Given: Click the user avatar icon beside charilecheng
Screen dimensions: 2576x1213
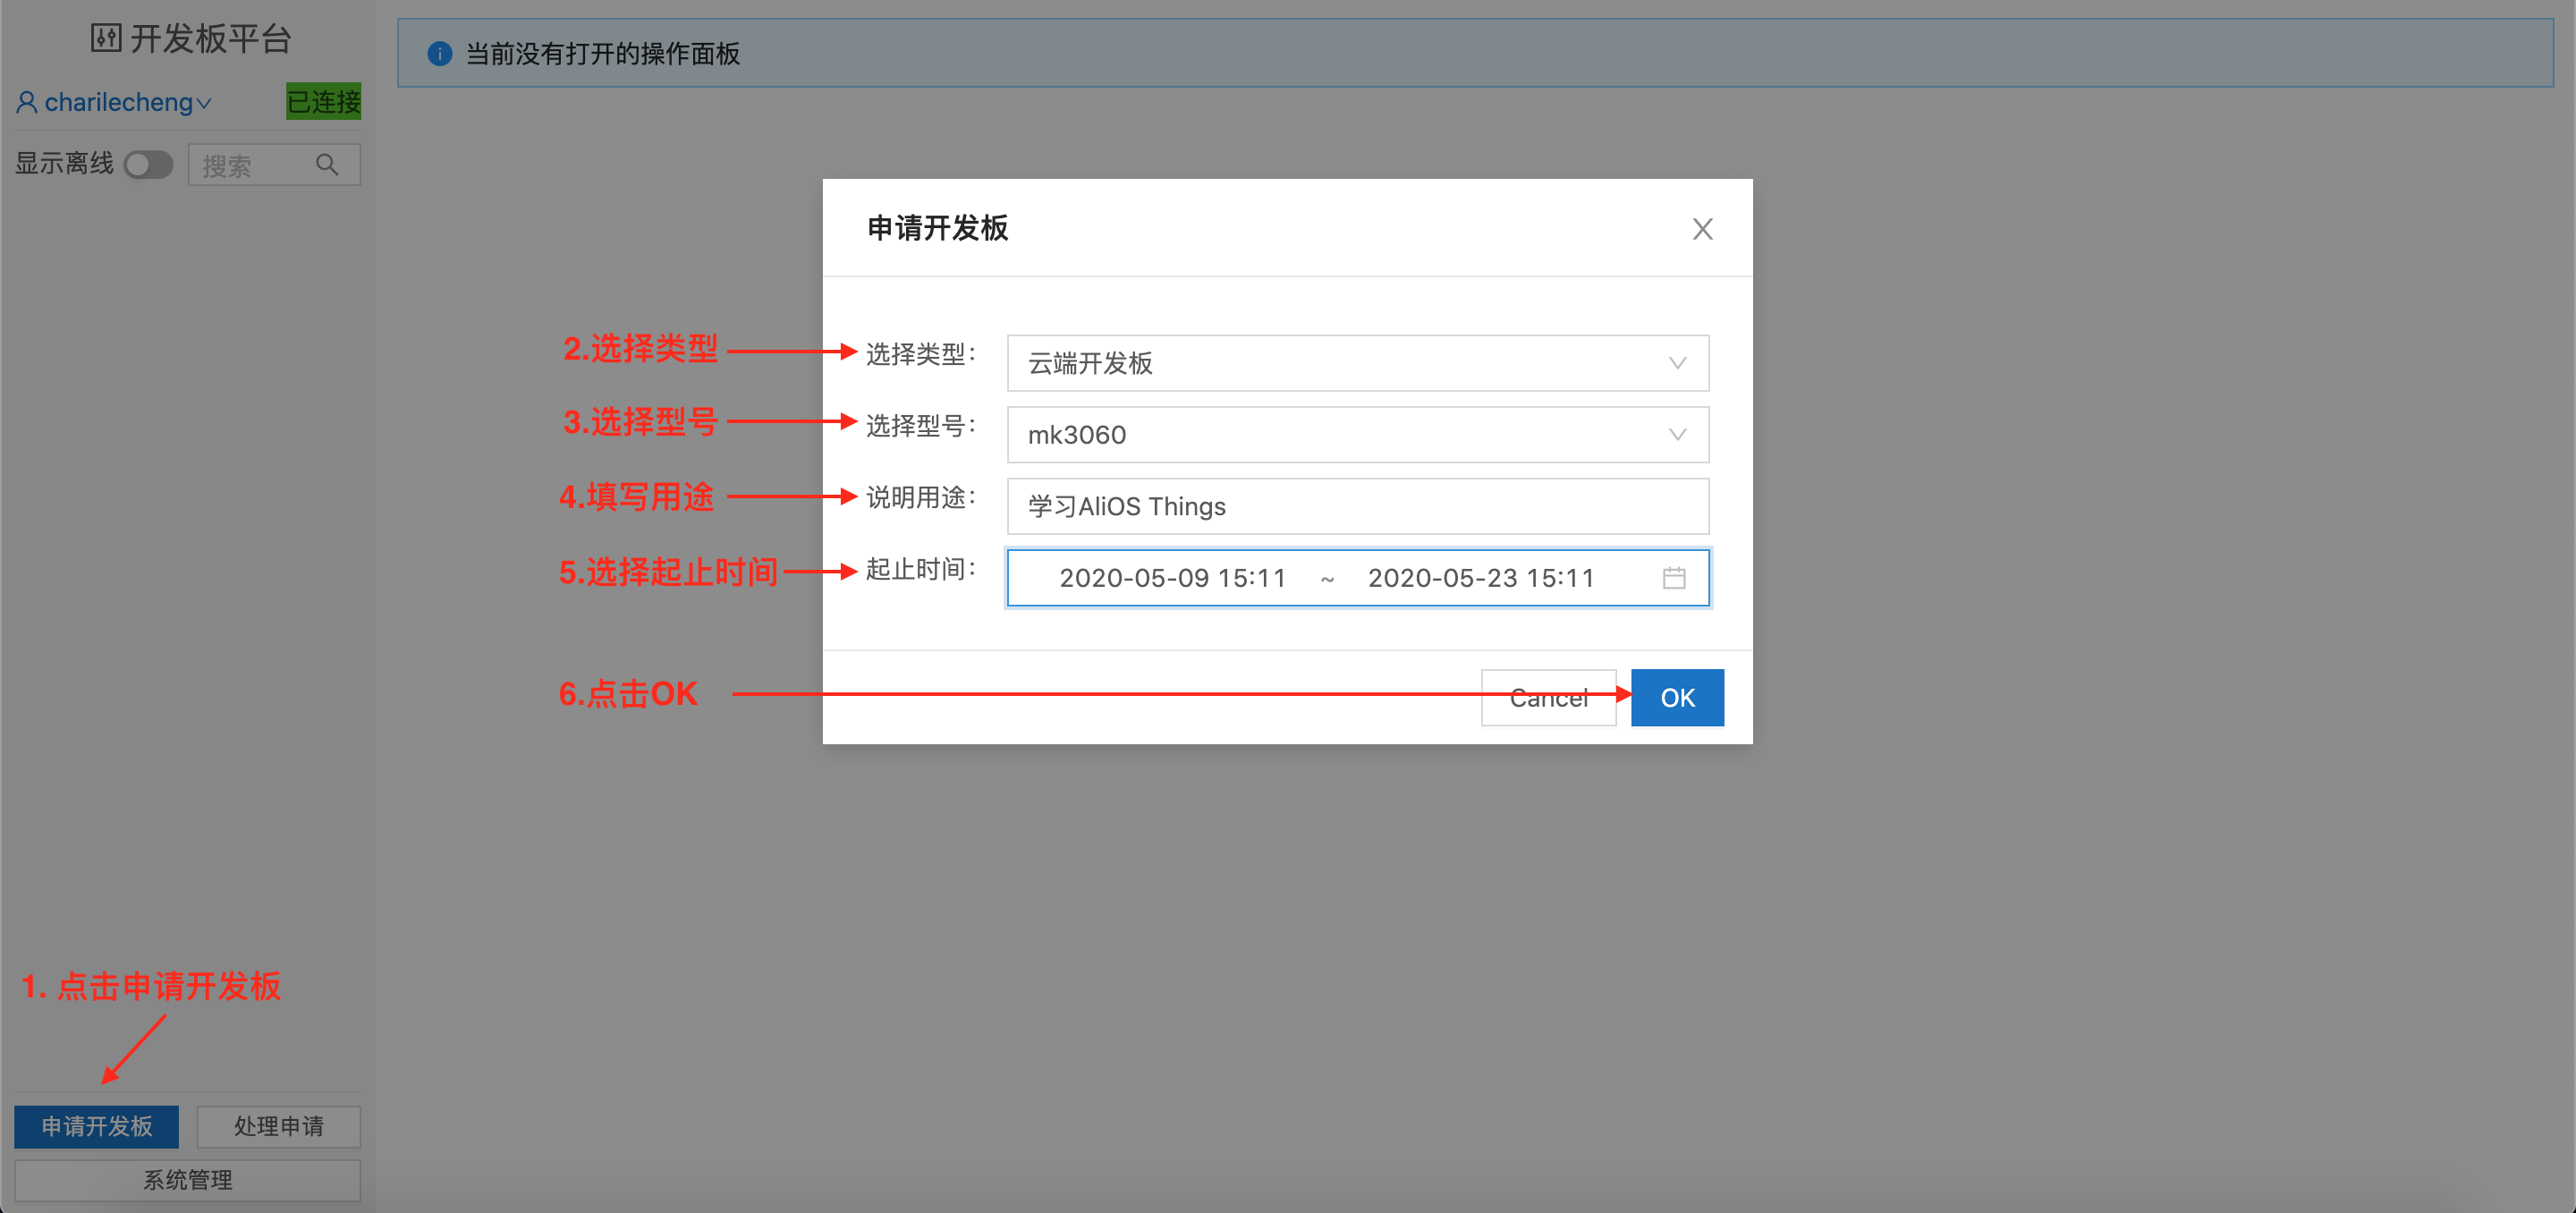Looking at the screenshot, I should click(27, 102).
